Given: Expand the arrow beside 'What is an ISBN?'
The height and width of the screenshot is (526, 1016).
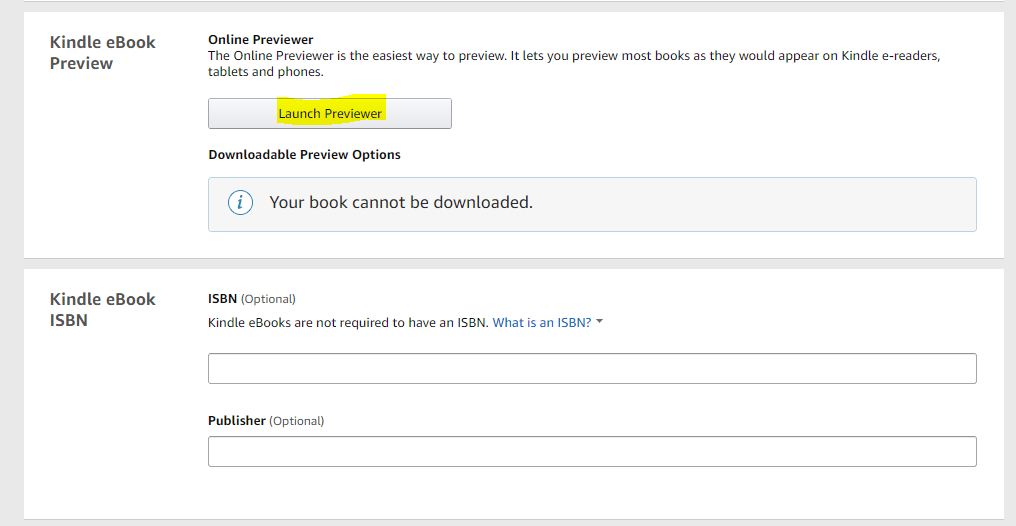Looking at the screenshot, I should point(599,322).
